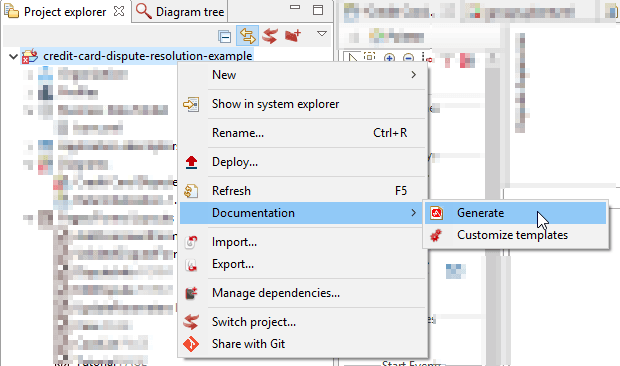Select credit-card-dispute-resolution-example project

click(147, 56)
